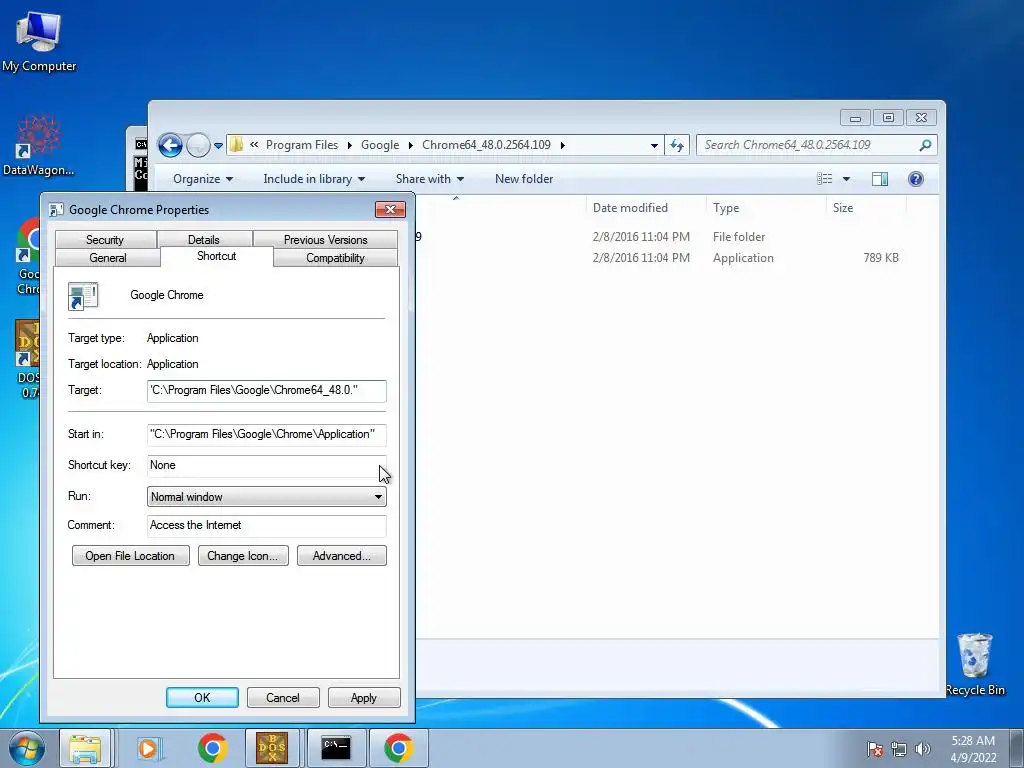The height and width of the screenshot is (768, 1024).
Task: Open the Previous Versions tab
Action: 325,240
